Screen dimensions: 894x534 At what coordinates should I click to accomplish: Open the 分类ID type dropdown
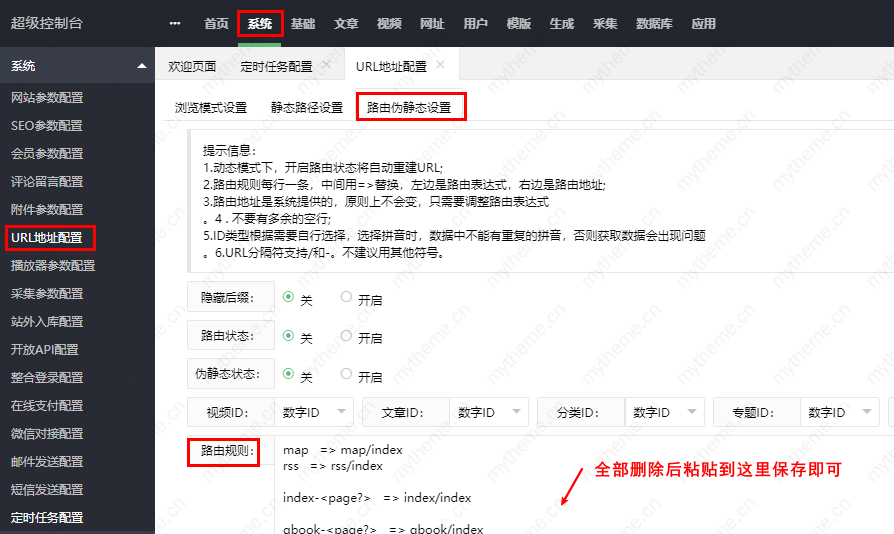[x=664, y=411]
